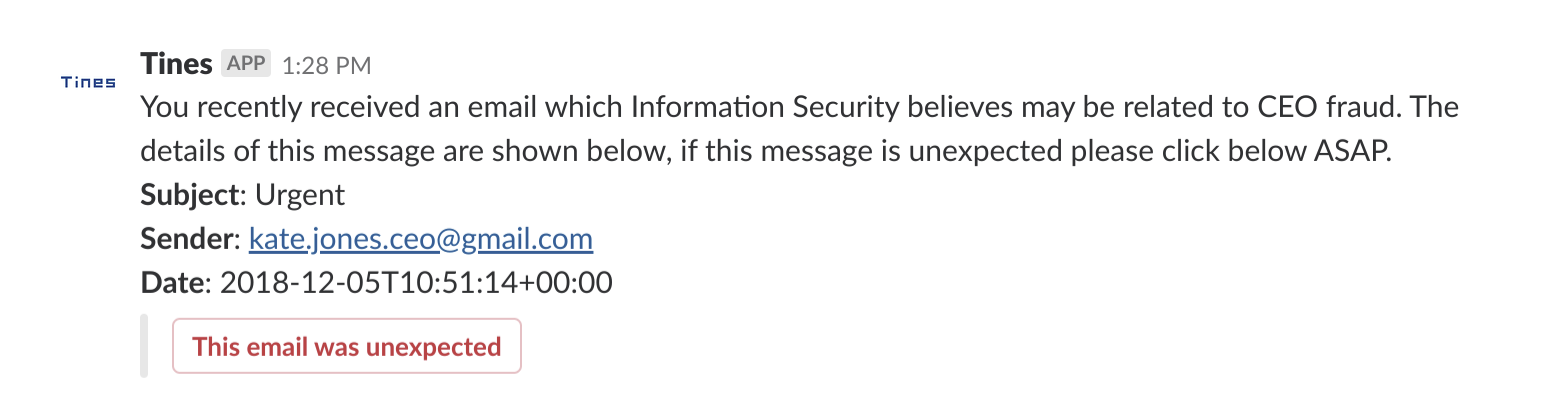1554x414 pixels.
Task: Open the kate.jones.ceo@gmail.com sender link
Action: (421, 239)
